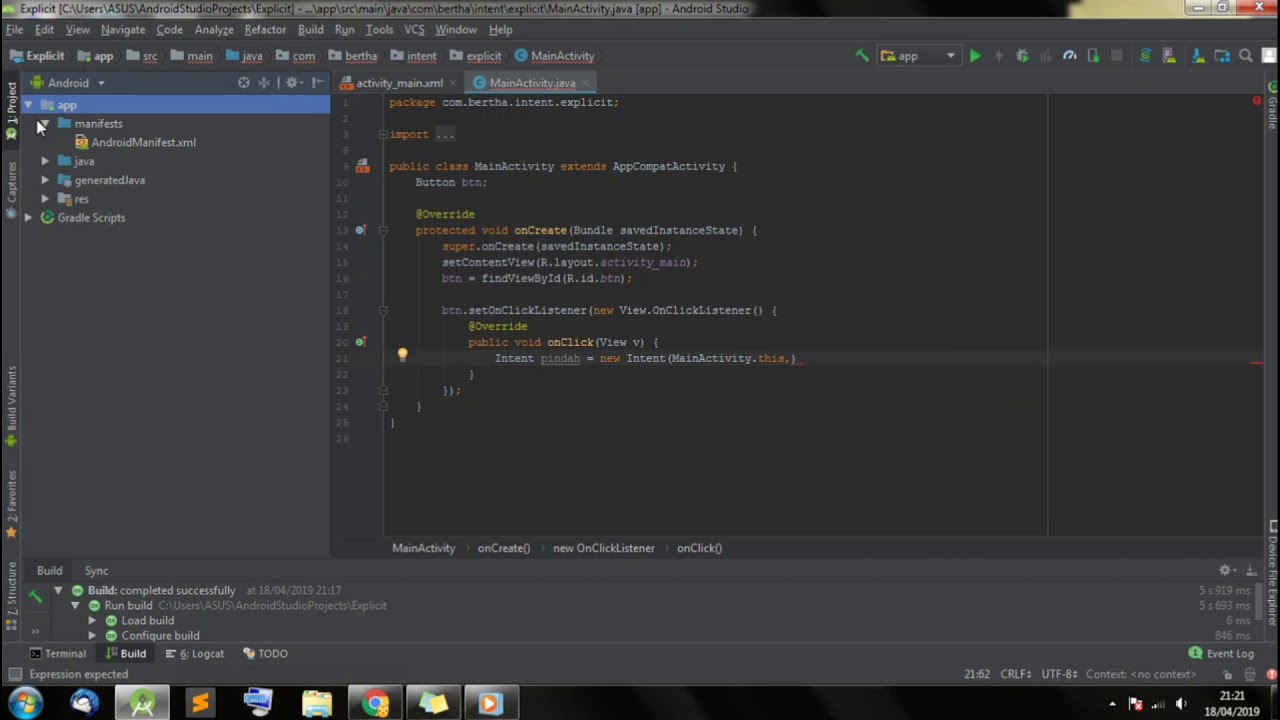Expand the res folder
This screenshot has height=720, width=1280.
coord(45,199)
